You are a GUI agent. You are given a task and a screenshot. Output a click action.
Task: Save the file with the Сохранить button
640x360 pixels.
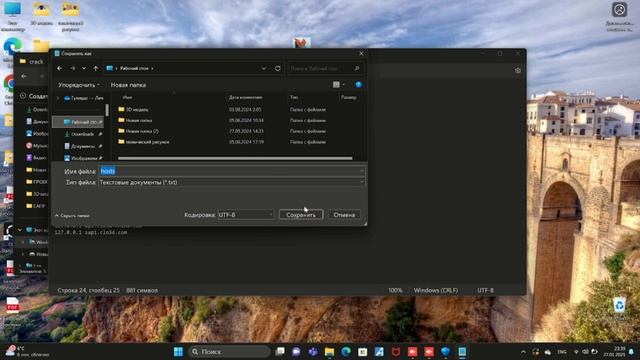tap(301, 215)
